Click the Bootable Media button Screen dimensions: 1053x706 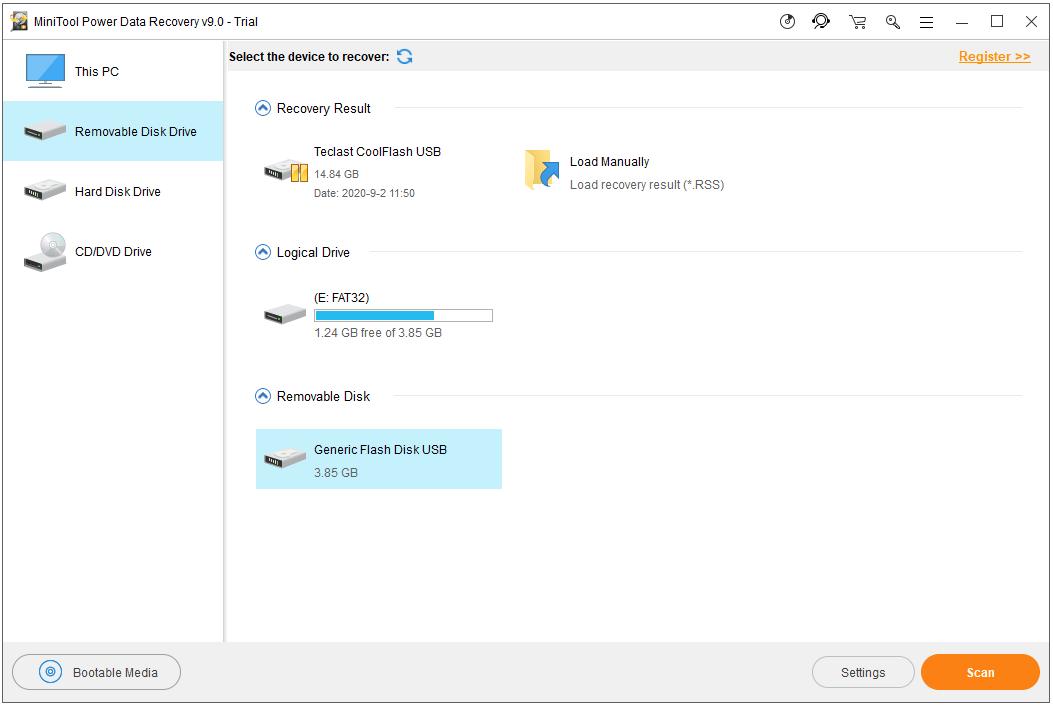(x=96, y=672)
